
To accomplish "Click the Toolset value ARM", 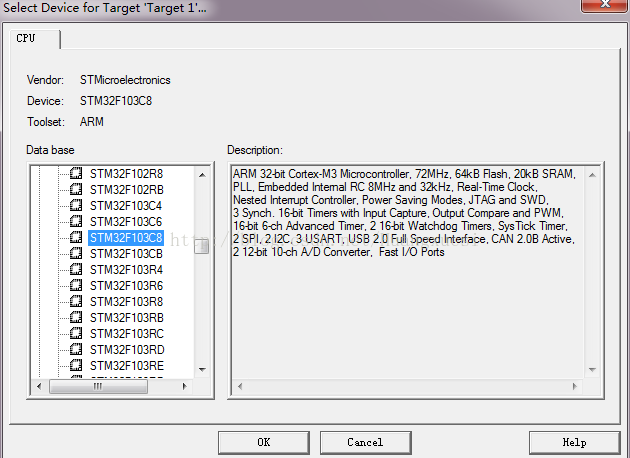I will 92,122.
